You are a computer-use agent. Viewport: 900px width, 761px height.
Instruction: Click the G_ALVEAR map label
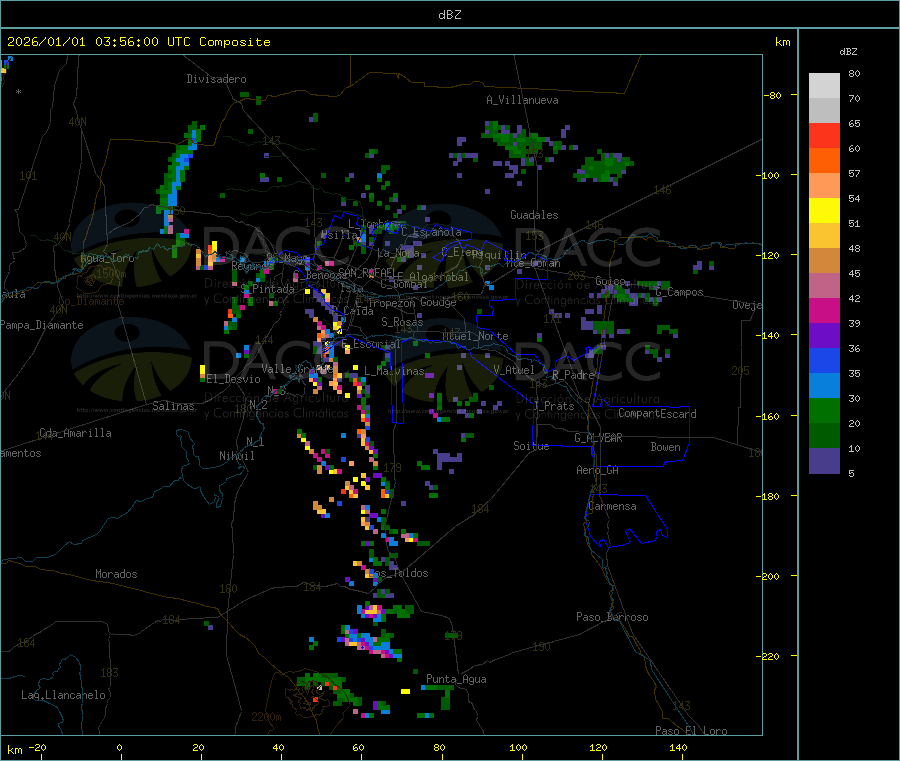(x=598, y=438)
